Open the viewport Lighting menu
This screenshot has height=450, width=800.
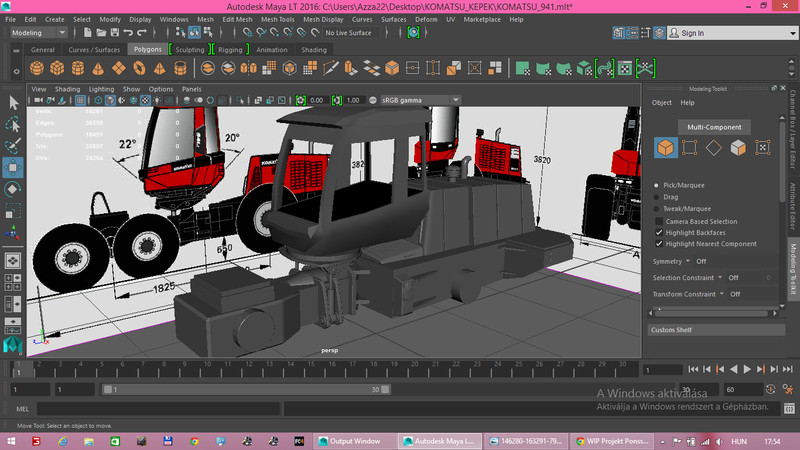pyautogui.click(x=102, y=89)
